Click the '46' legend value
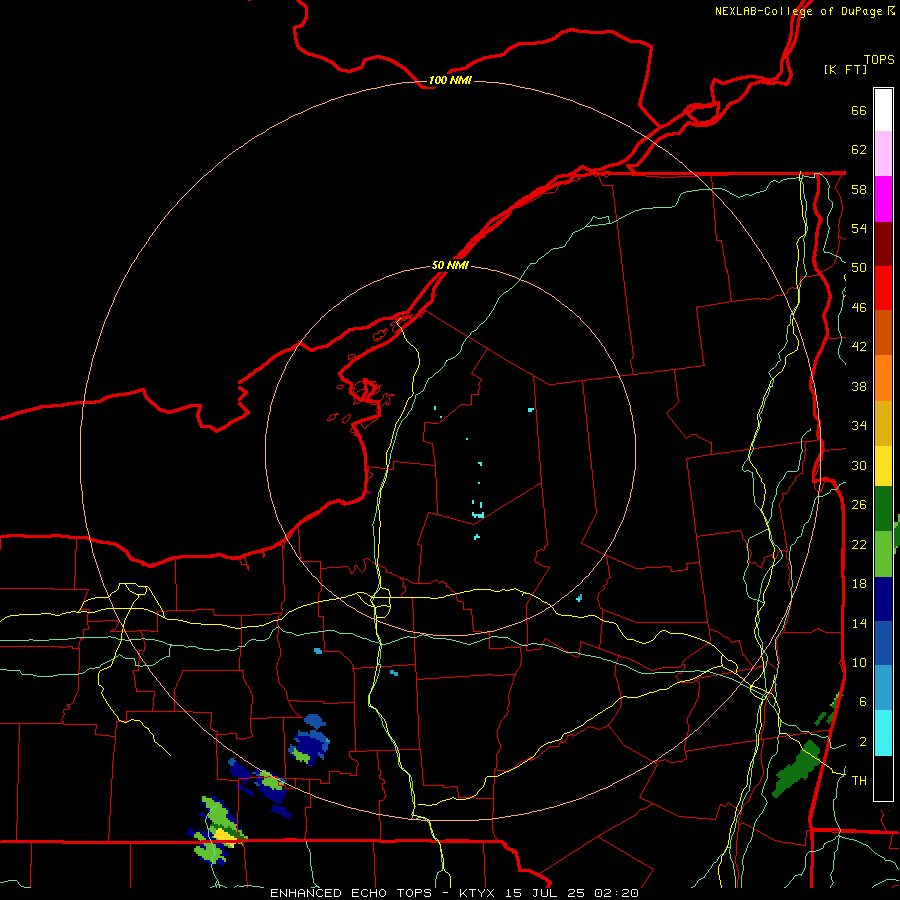900x900 pixels. (x=859, y=308)
